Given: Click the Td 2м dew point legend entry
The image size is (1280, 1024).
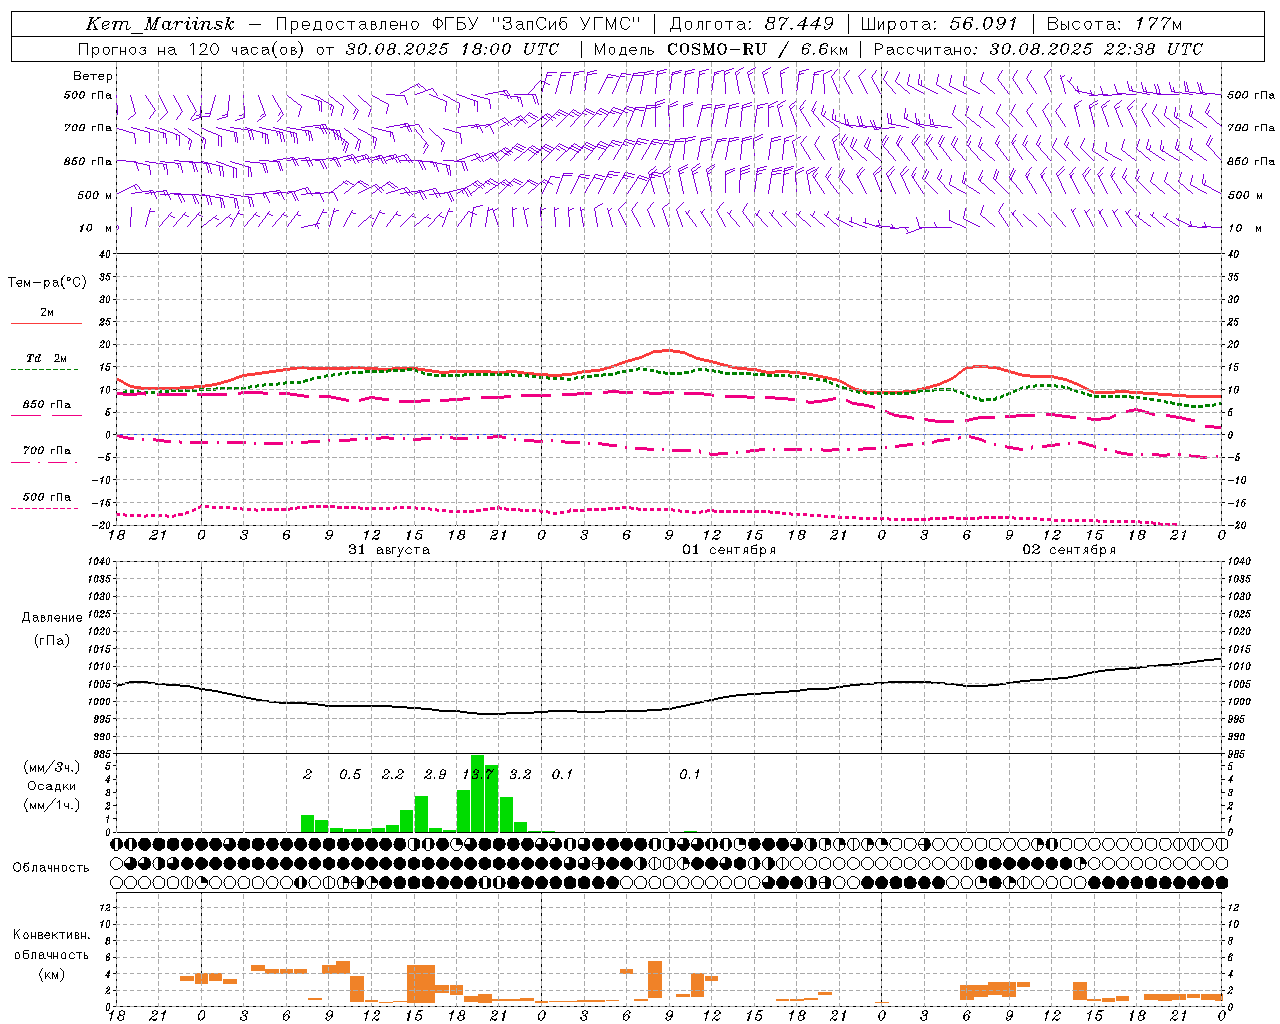Looking at the screenshot, I should (46, 358).
